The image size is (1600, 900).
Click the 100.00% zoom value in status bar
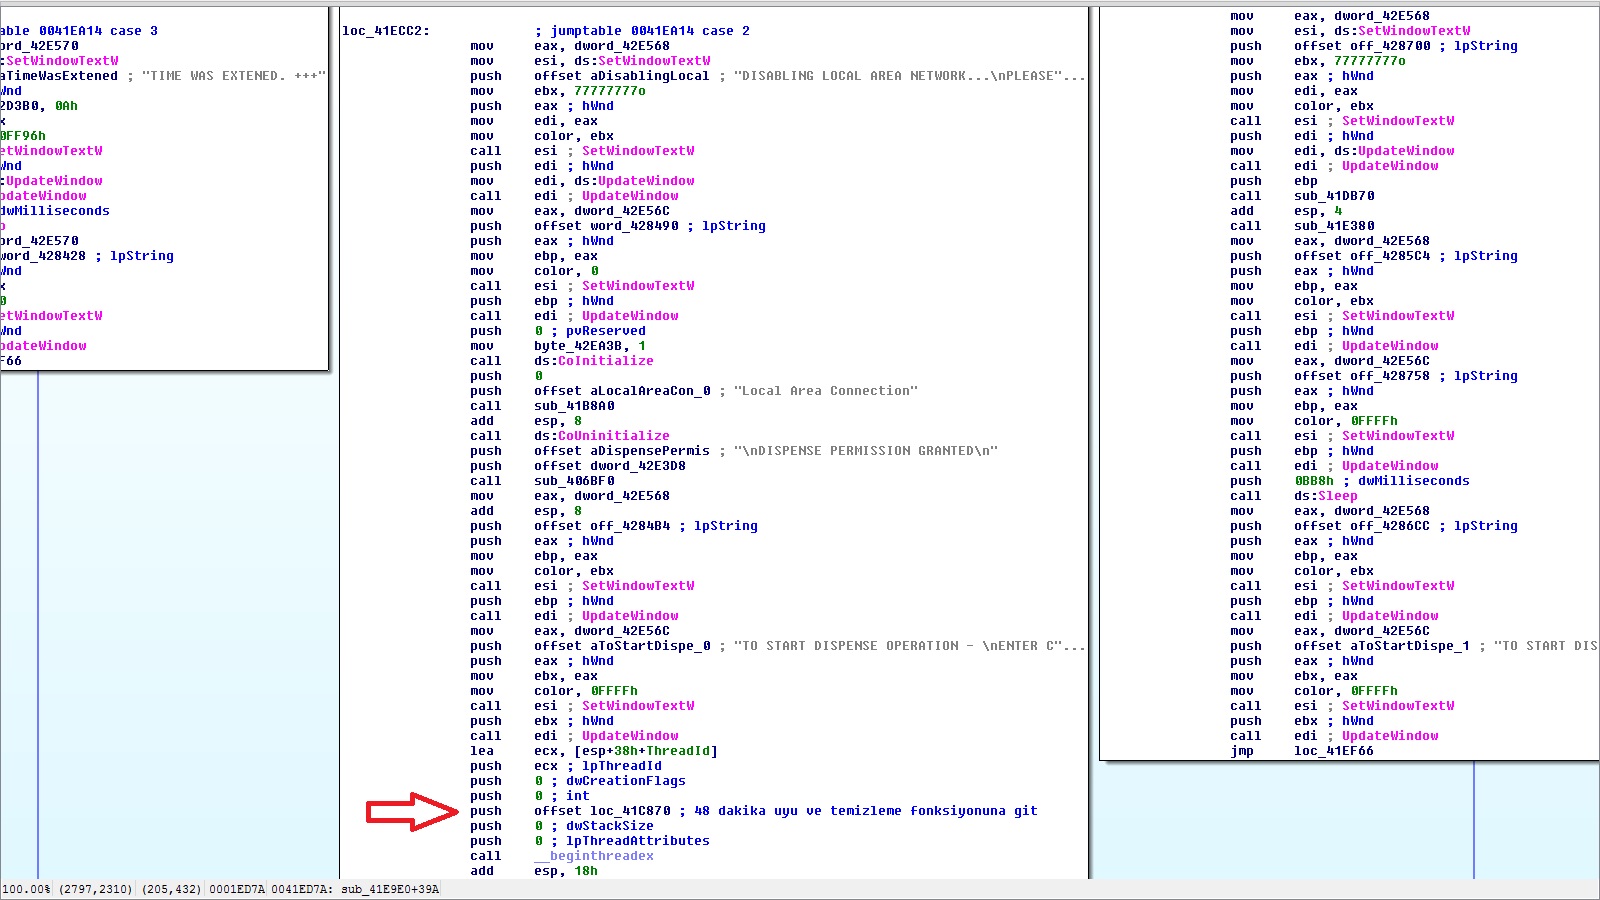(x=26, y=889)
